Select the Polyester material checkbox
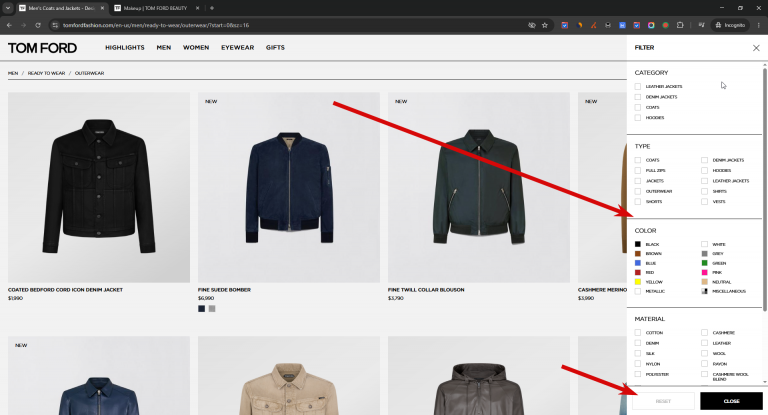768x415 pixels. point(638,374)
